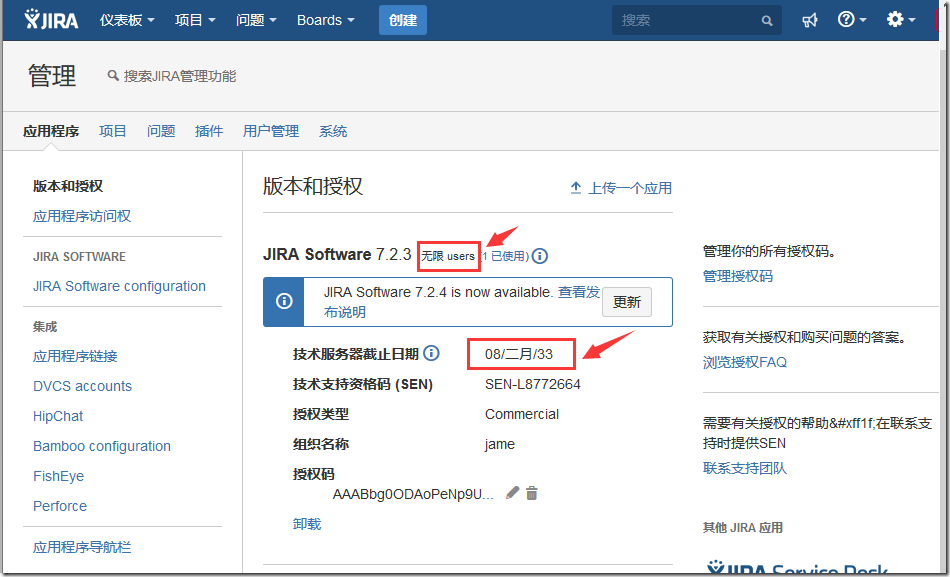Click the 卸载 link
This screenshot has width=950, height=577.
click(307, 524)
